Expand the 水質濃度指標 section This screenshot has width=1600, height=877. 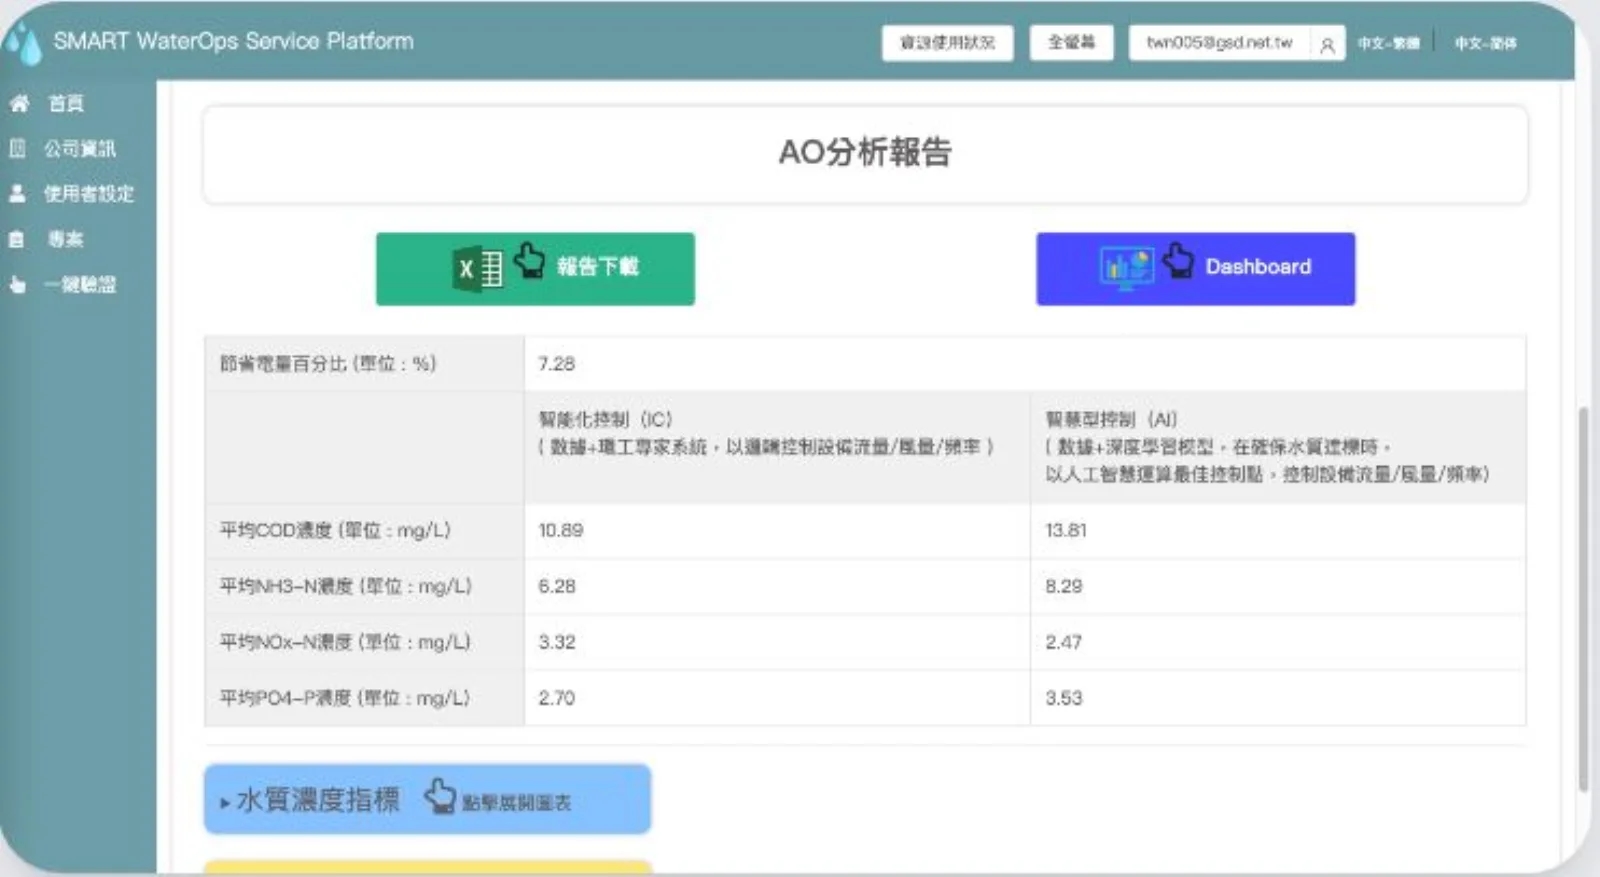[x=427, y=799]
